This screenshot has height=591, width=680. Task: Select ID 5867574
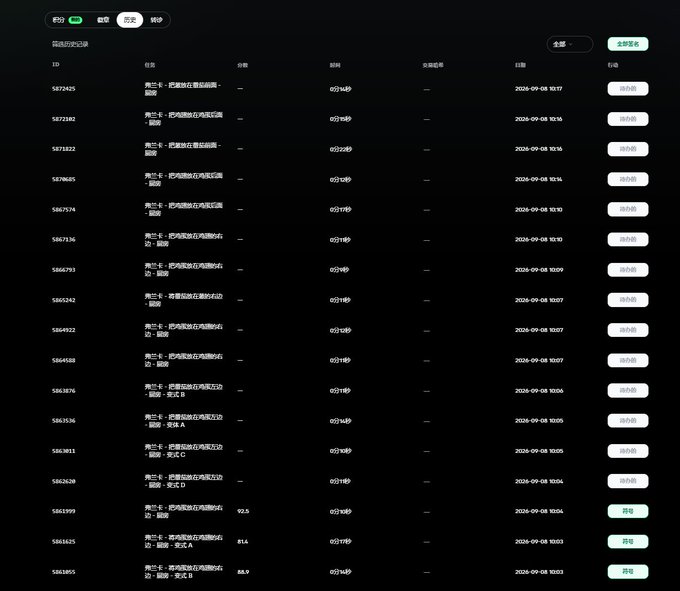(64, 209)
